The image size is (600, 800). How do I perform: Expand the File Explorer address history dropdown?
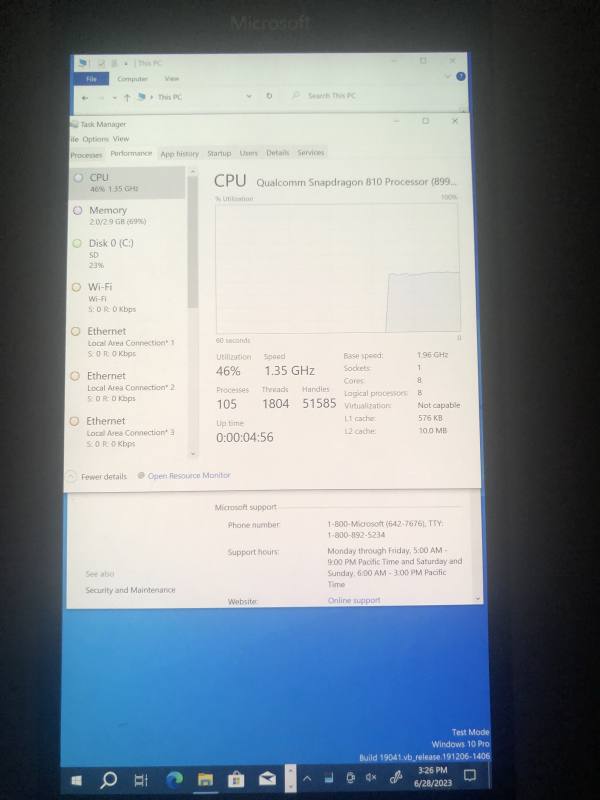tap(249, 96)
